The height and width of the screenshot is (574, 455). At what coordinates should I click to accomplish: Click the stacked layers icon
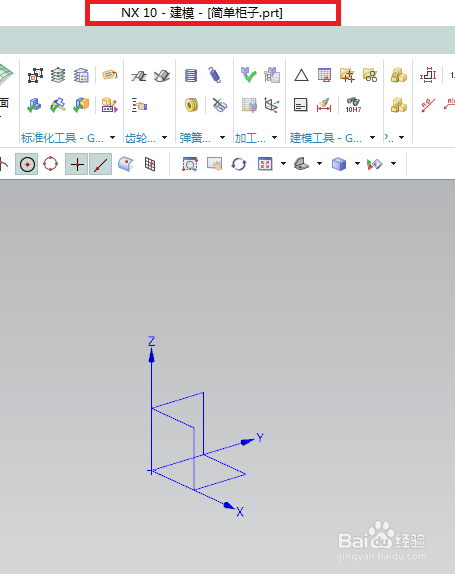click(x=58, y=75)
